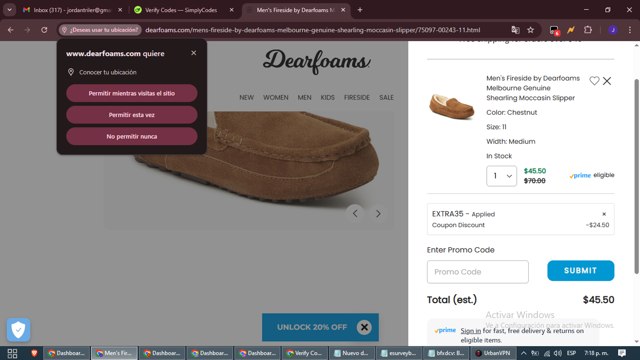This screenshot has height=360, width=640.
Task: Close the location permission popup
Action: click(193, 53)
